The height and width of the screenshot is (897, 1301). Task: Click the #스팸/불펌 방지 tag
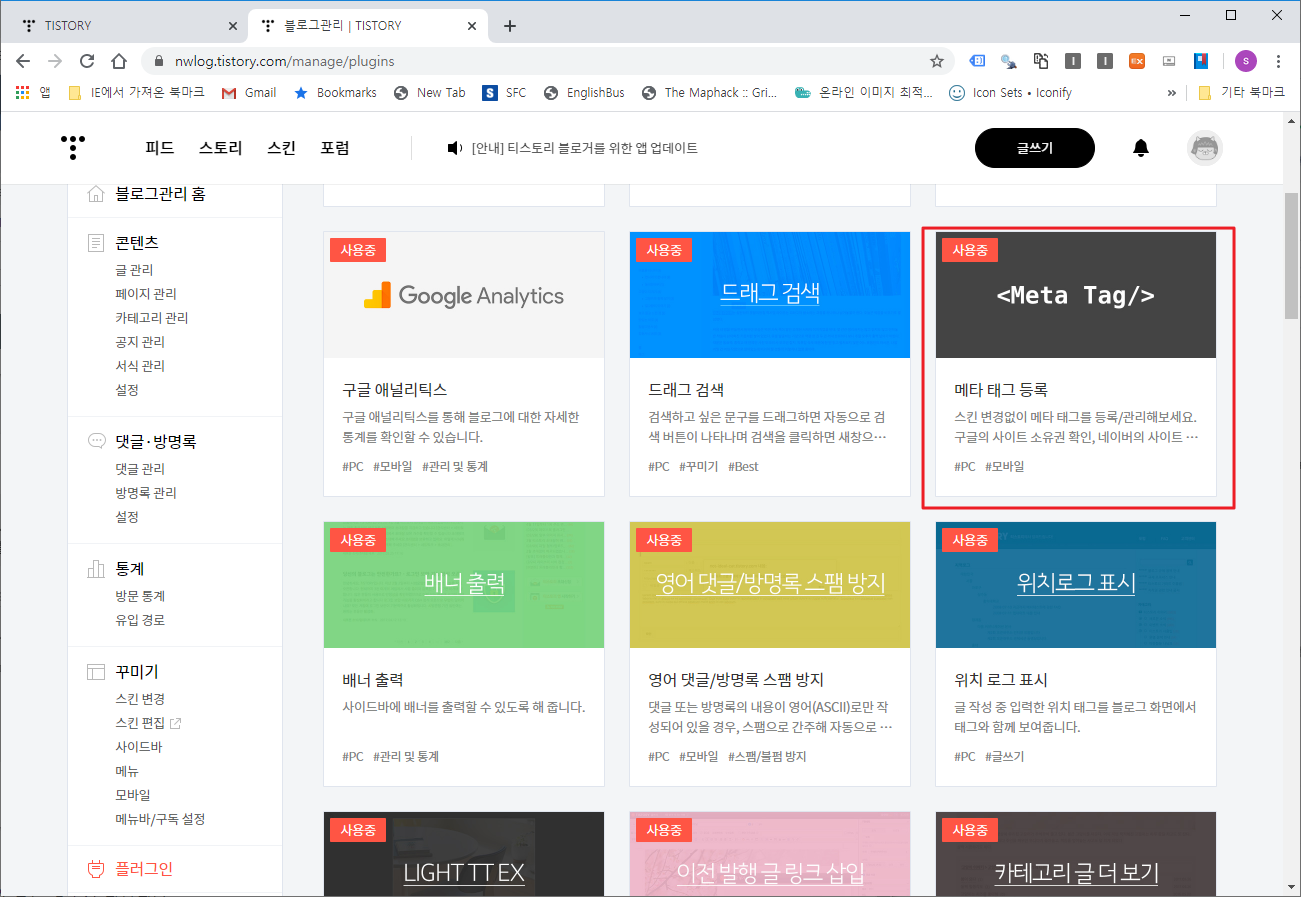tap(767, 757)
